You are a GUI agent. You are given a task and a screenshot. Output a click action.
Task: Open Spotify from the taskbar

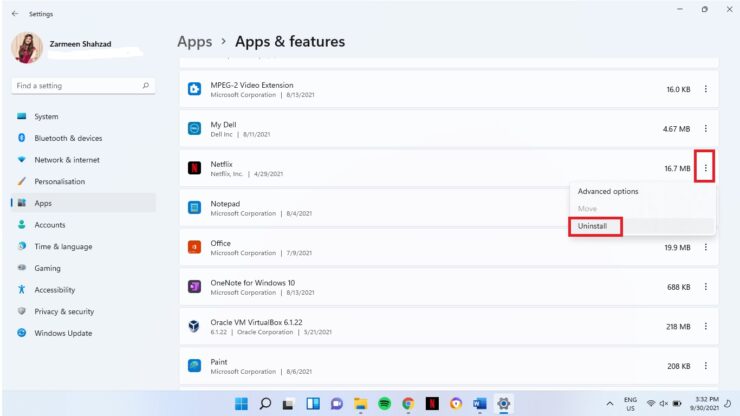[384, 404]
